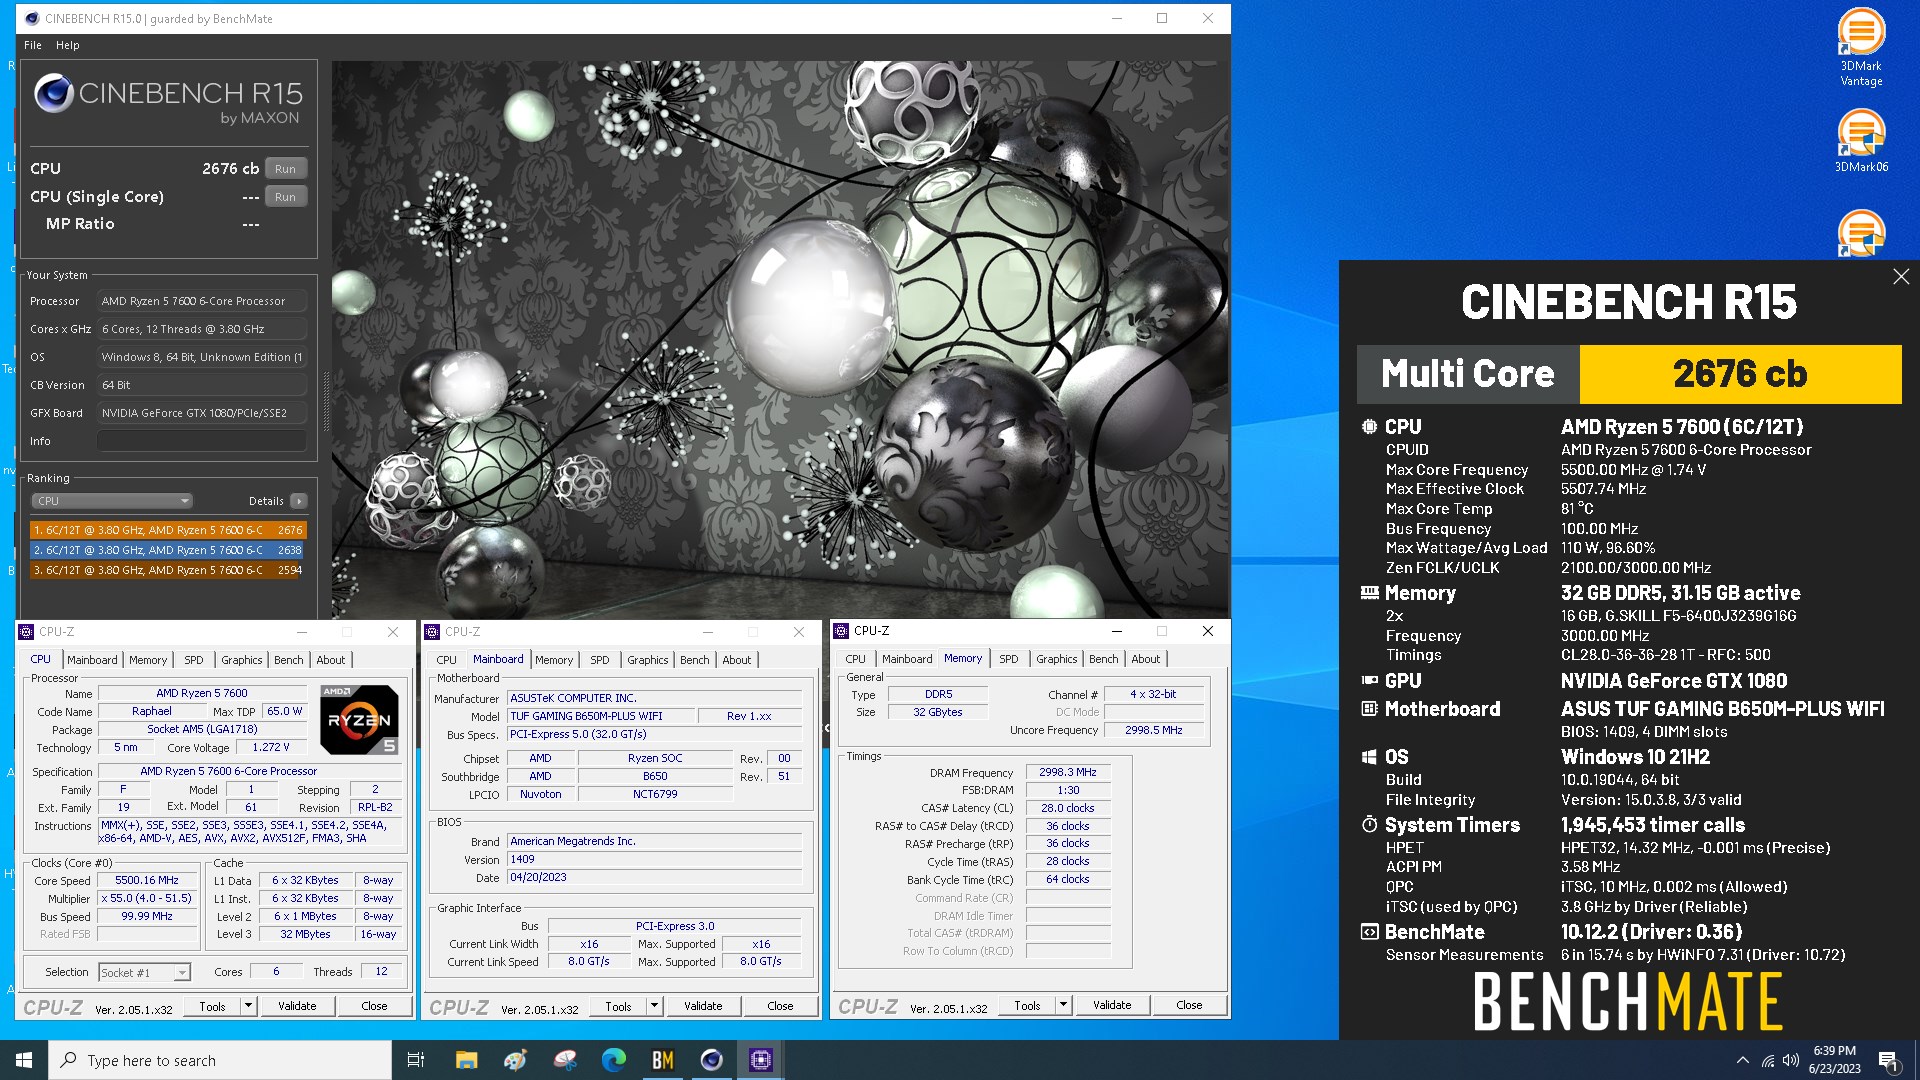Click the BIOS Version 1409 field
Viewport: 1920px width, 1080px height.
click(x=655, y=860)
